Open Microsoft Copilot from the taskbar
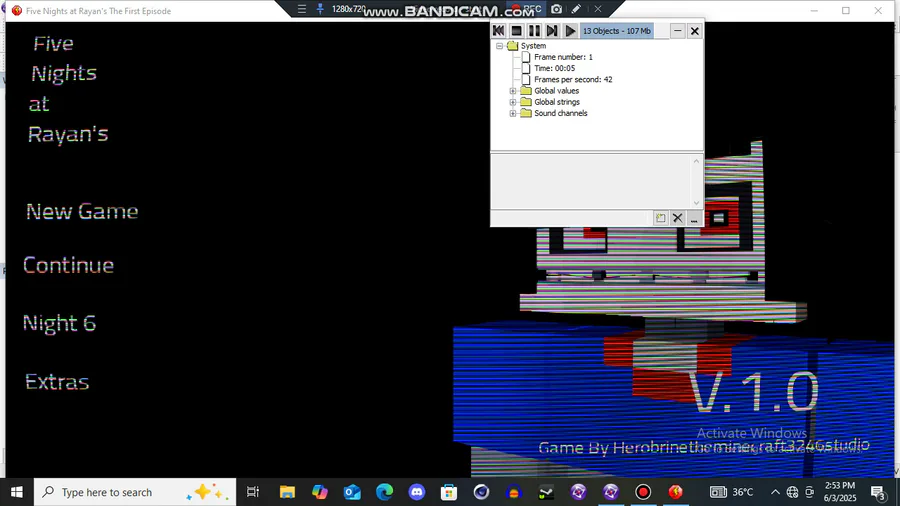 click(x=320, y=492)
